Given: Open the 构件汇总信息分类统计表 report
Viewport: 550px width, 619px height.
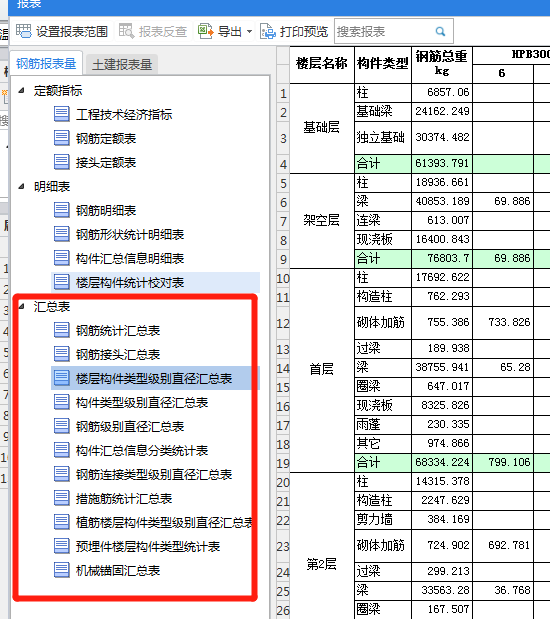Looking at the screenshot, I should point(142,451).
